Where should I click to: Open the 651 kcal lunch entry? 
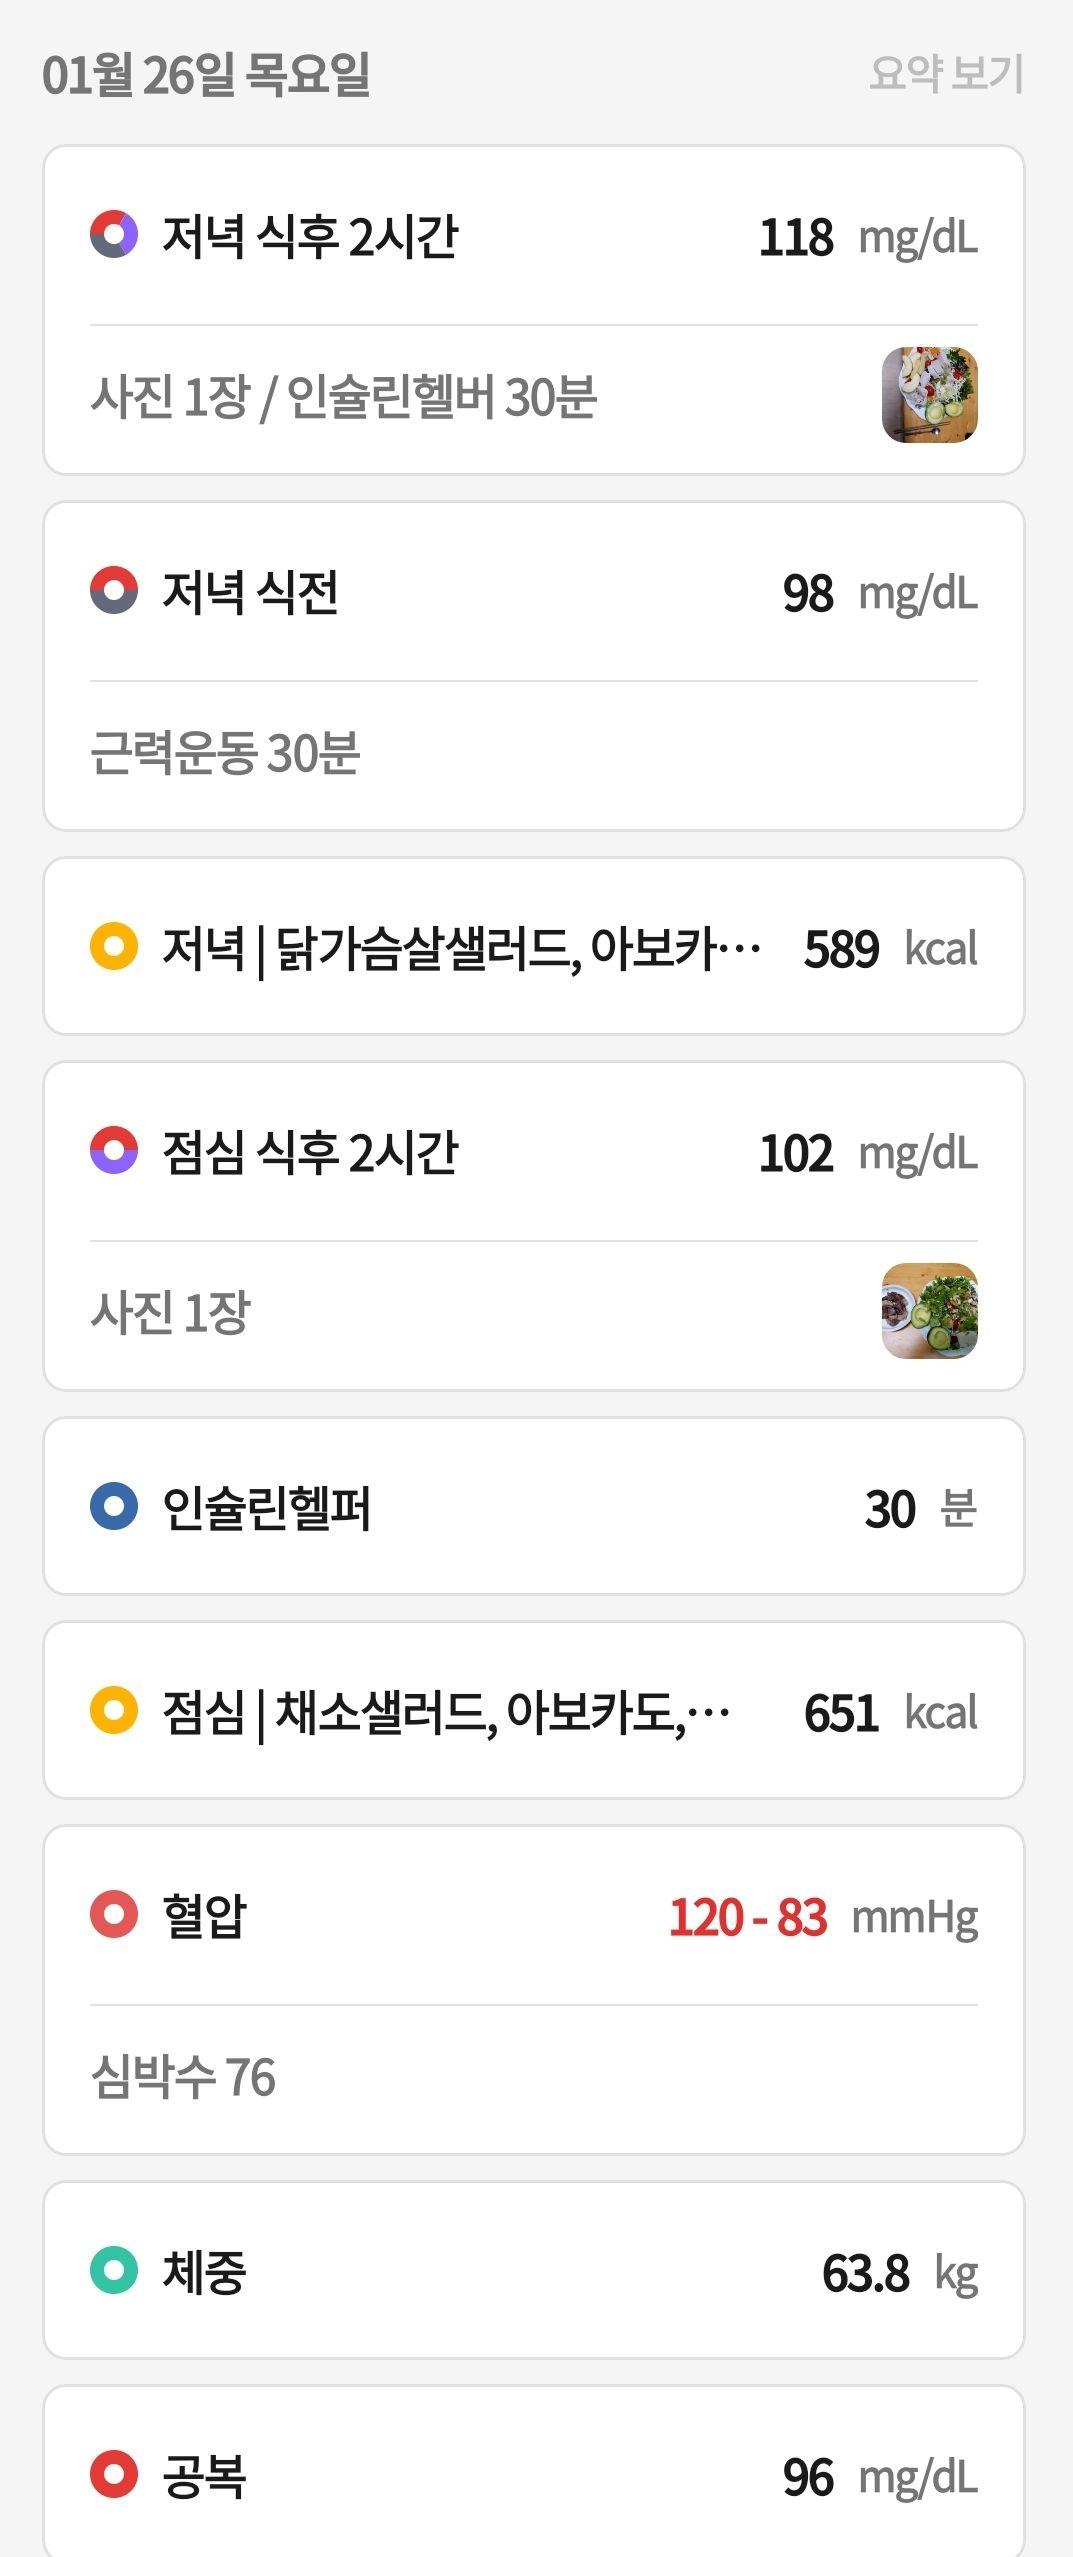click(x=534, y=1710)
